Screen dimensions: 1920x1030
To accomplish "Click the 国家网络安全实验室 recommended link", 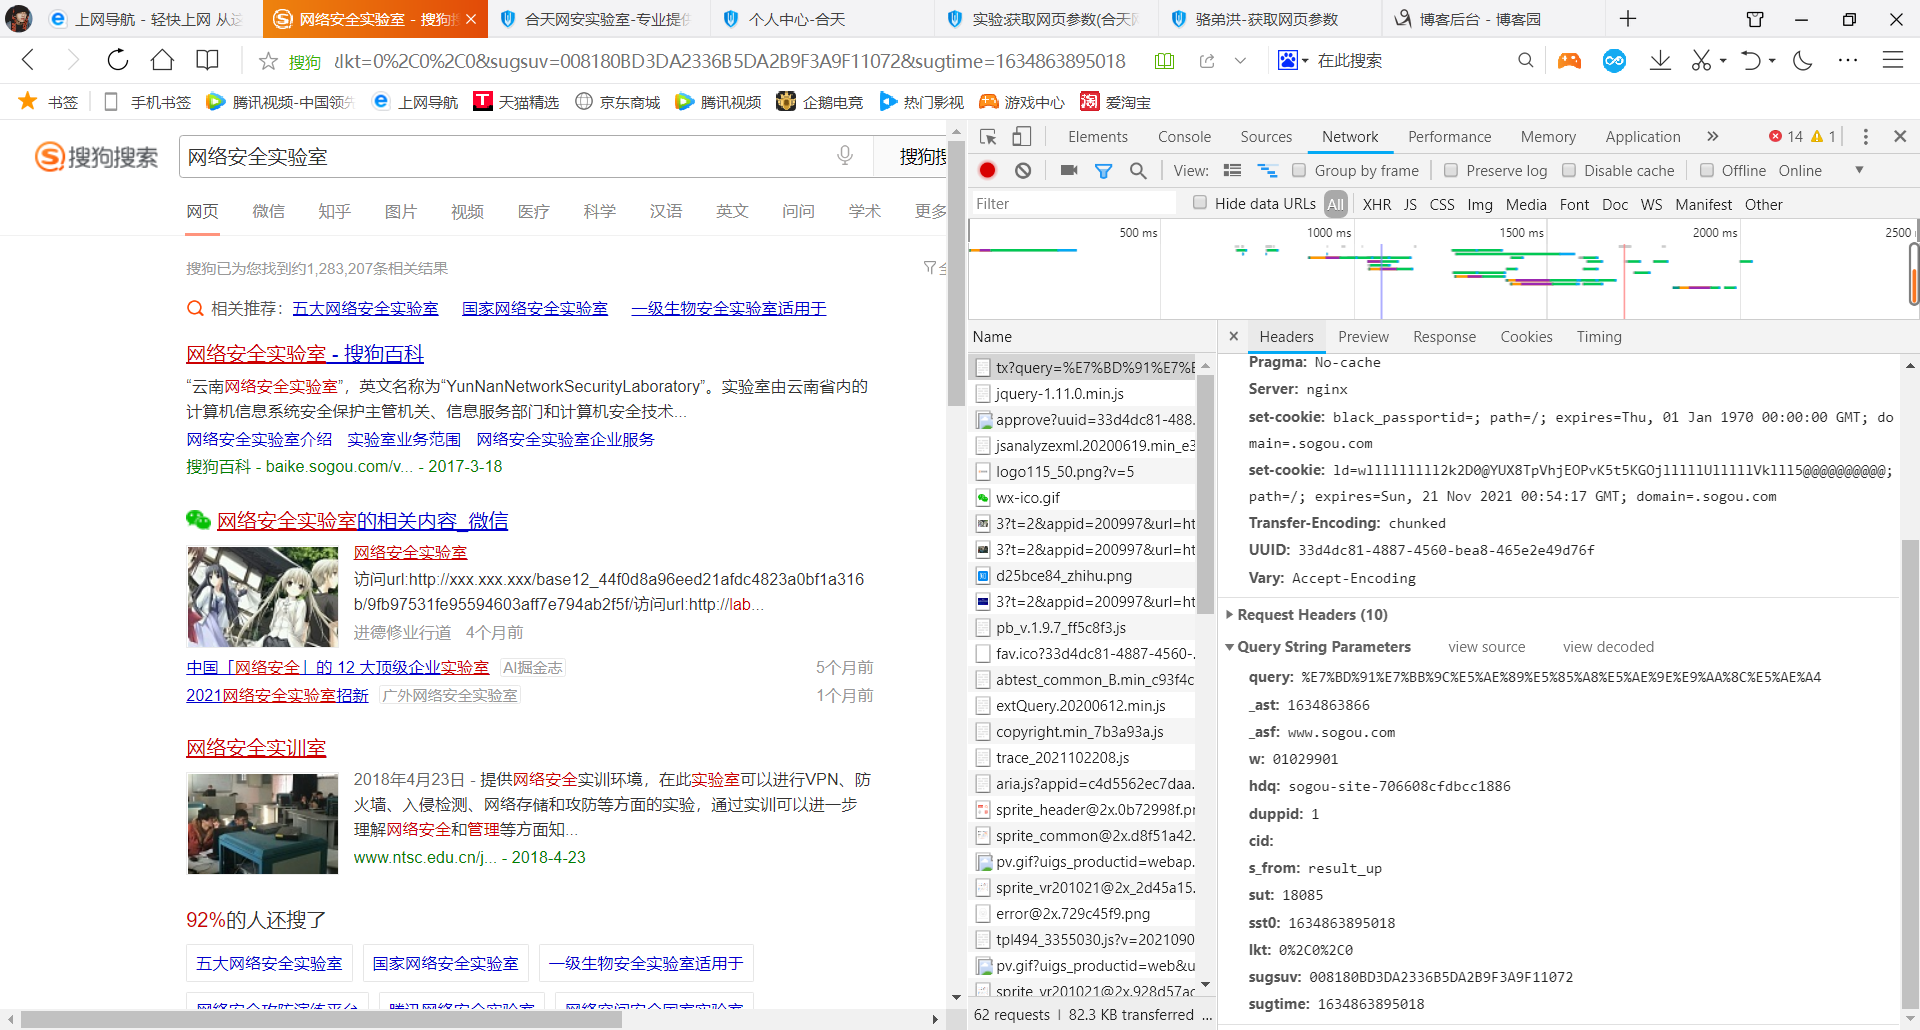I will pyautogui.click(x=535, y=308).
